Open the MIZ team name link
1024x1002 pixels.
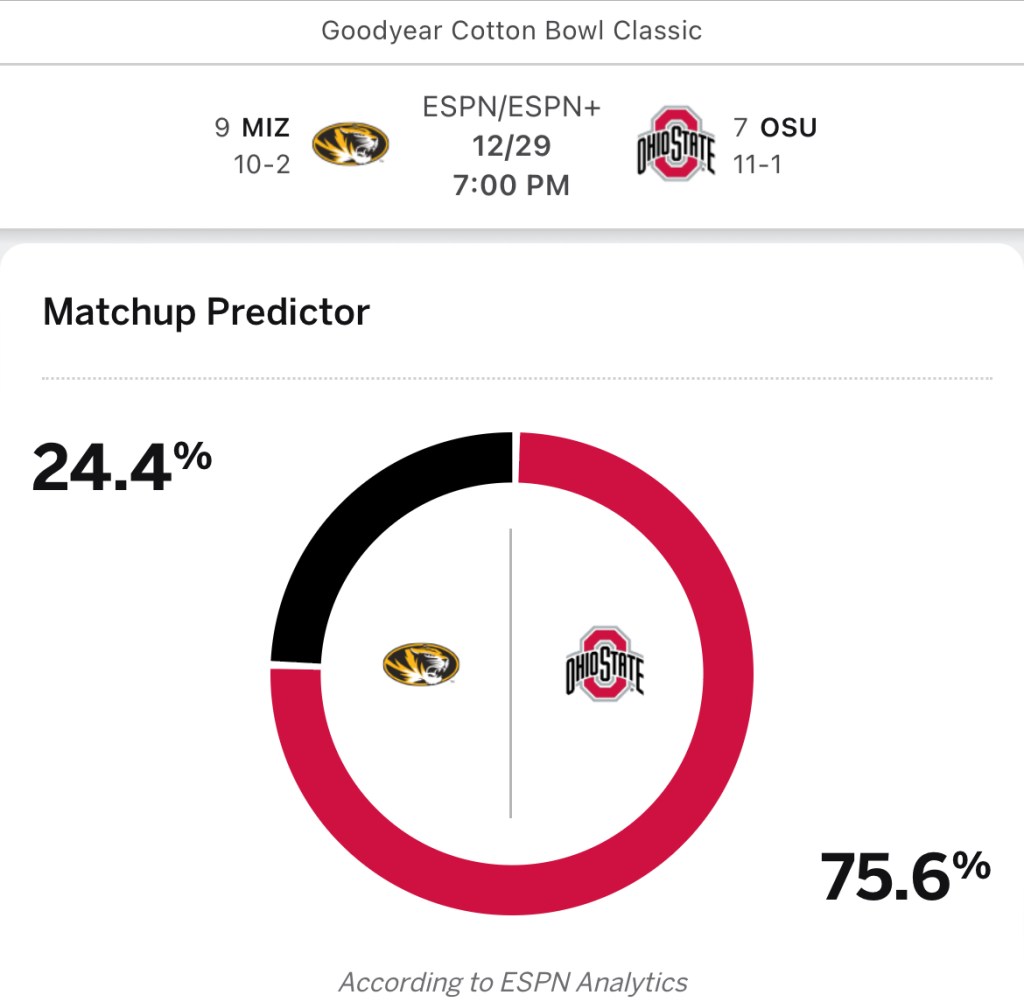click(266, 128)
